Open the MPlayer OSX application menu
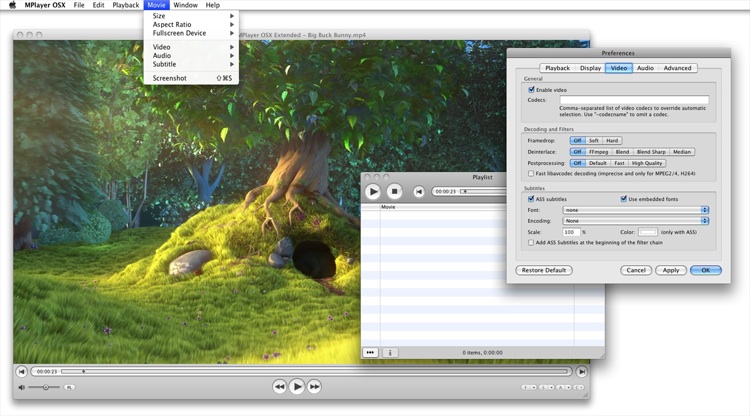Image resolution: width=750 pixels, height=416 pixels. [x=45, y=5]
